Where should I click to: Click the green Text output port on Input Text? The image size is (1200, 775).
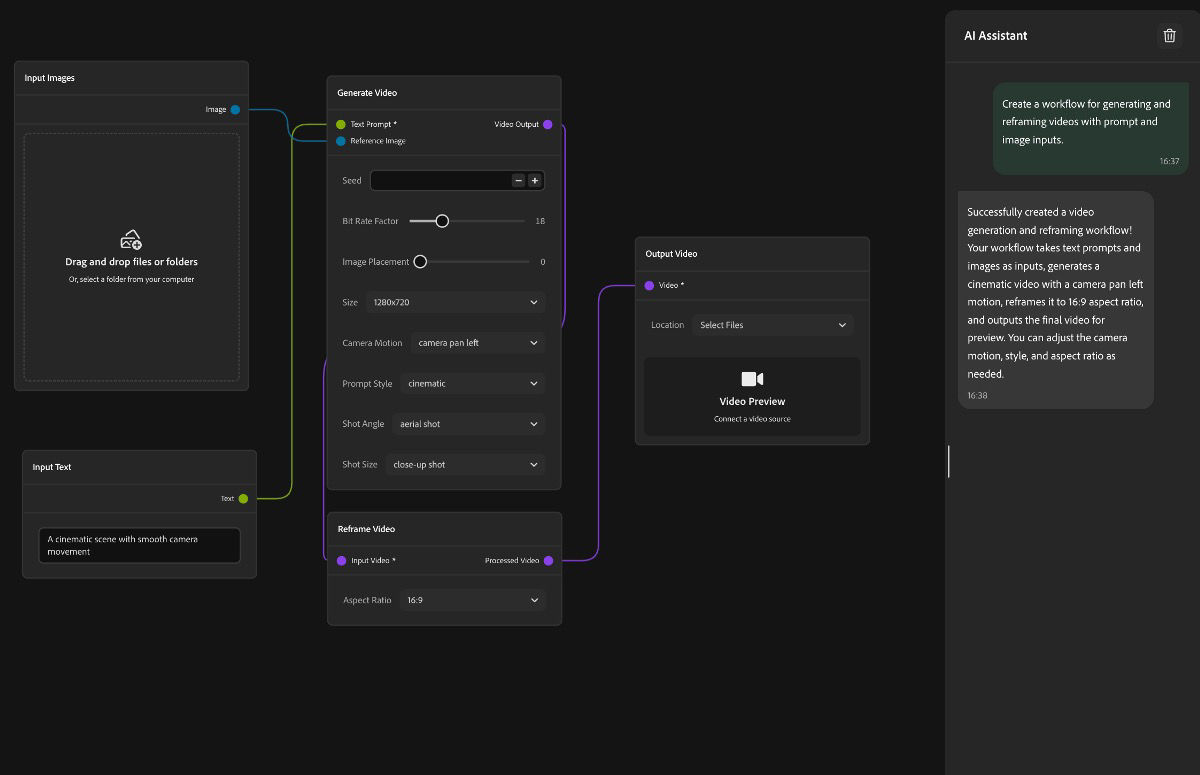pos(241,497)
